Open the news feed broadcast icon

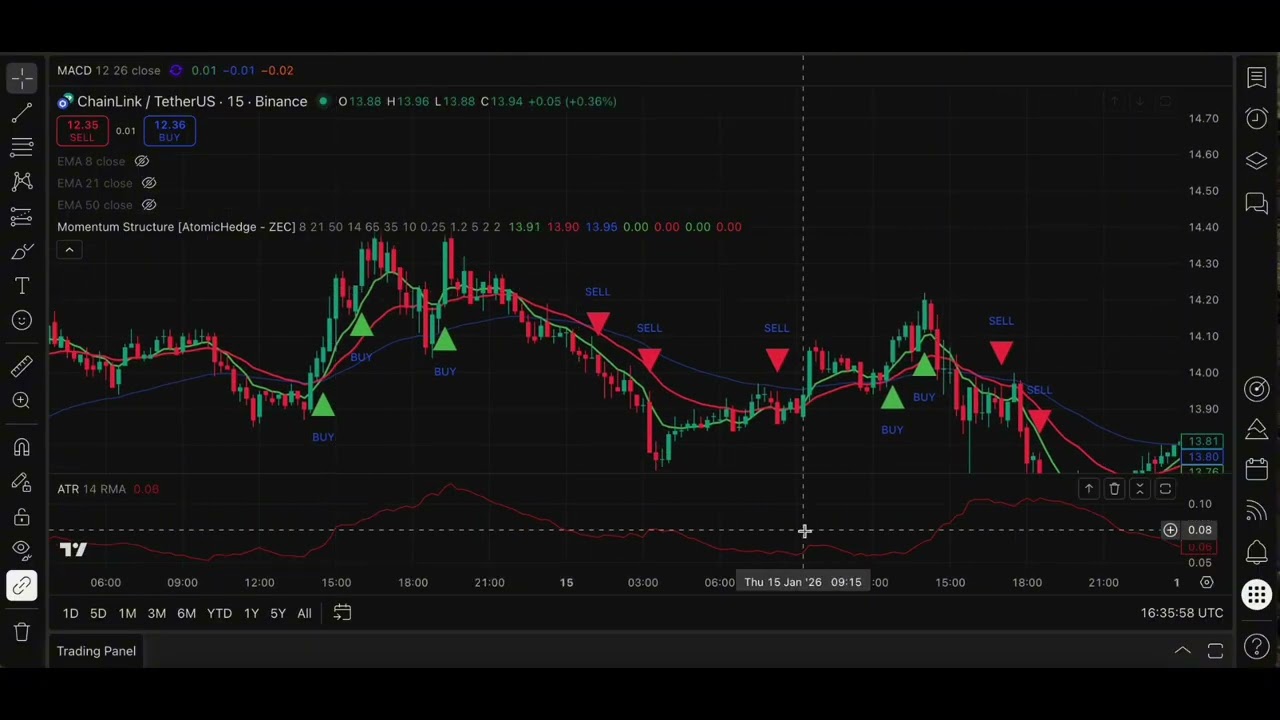click(x=1257, y=511)
